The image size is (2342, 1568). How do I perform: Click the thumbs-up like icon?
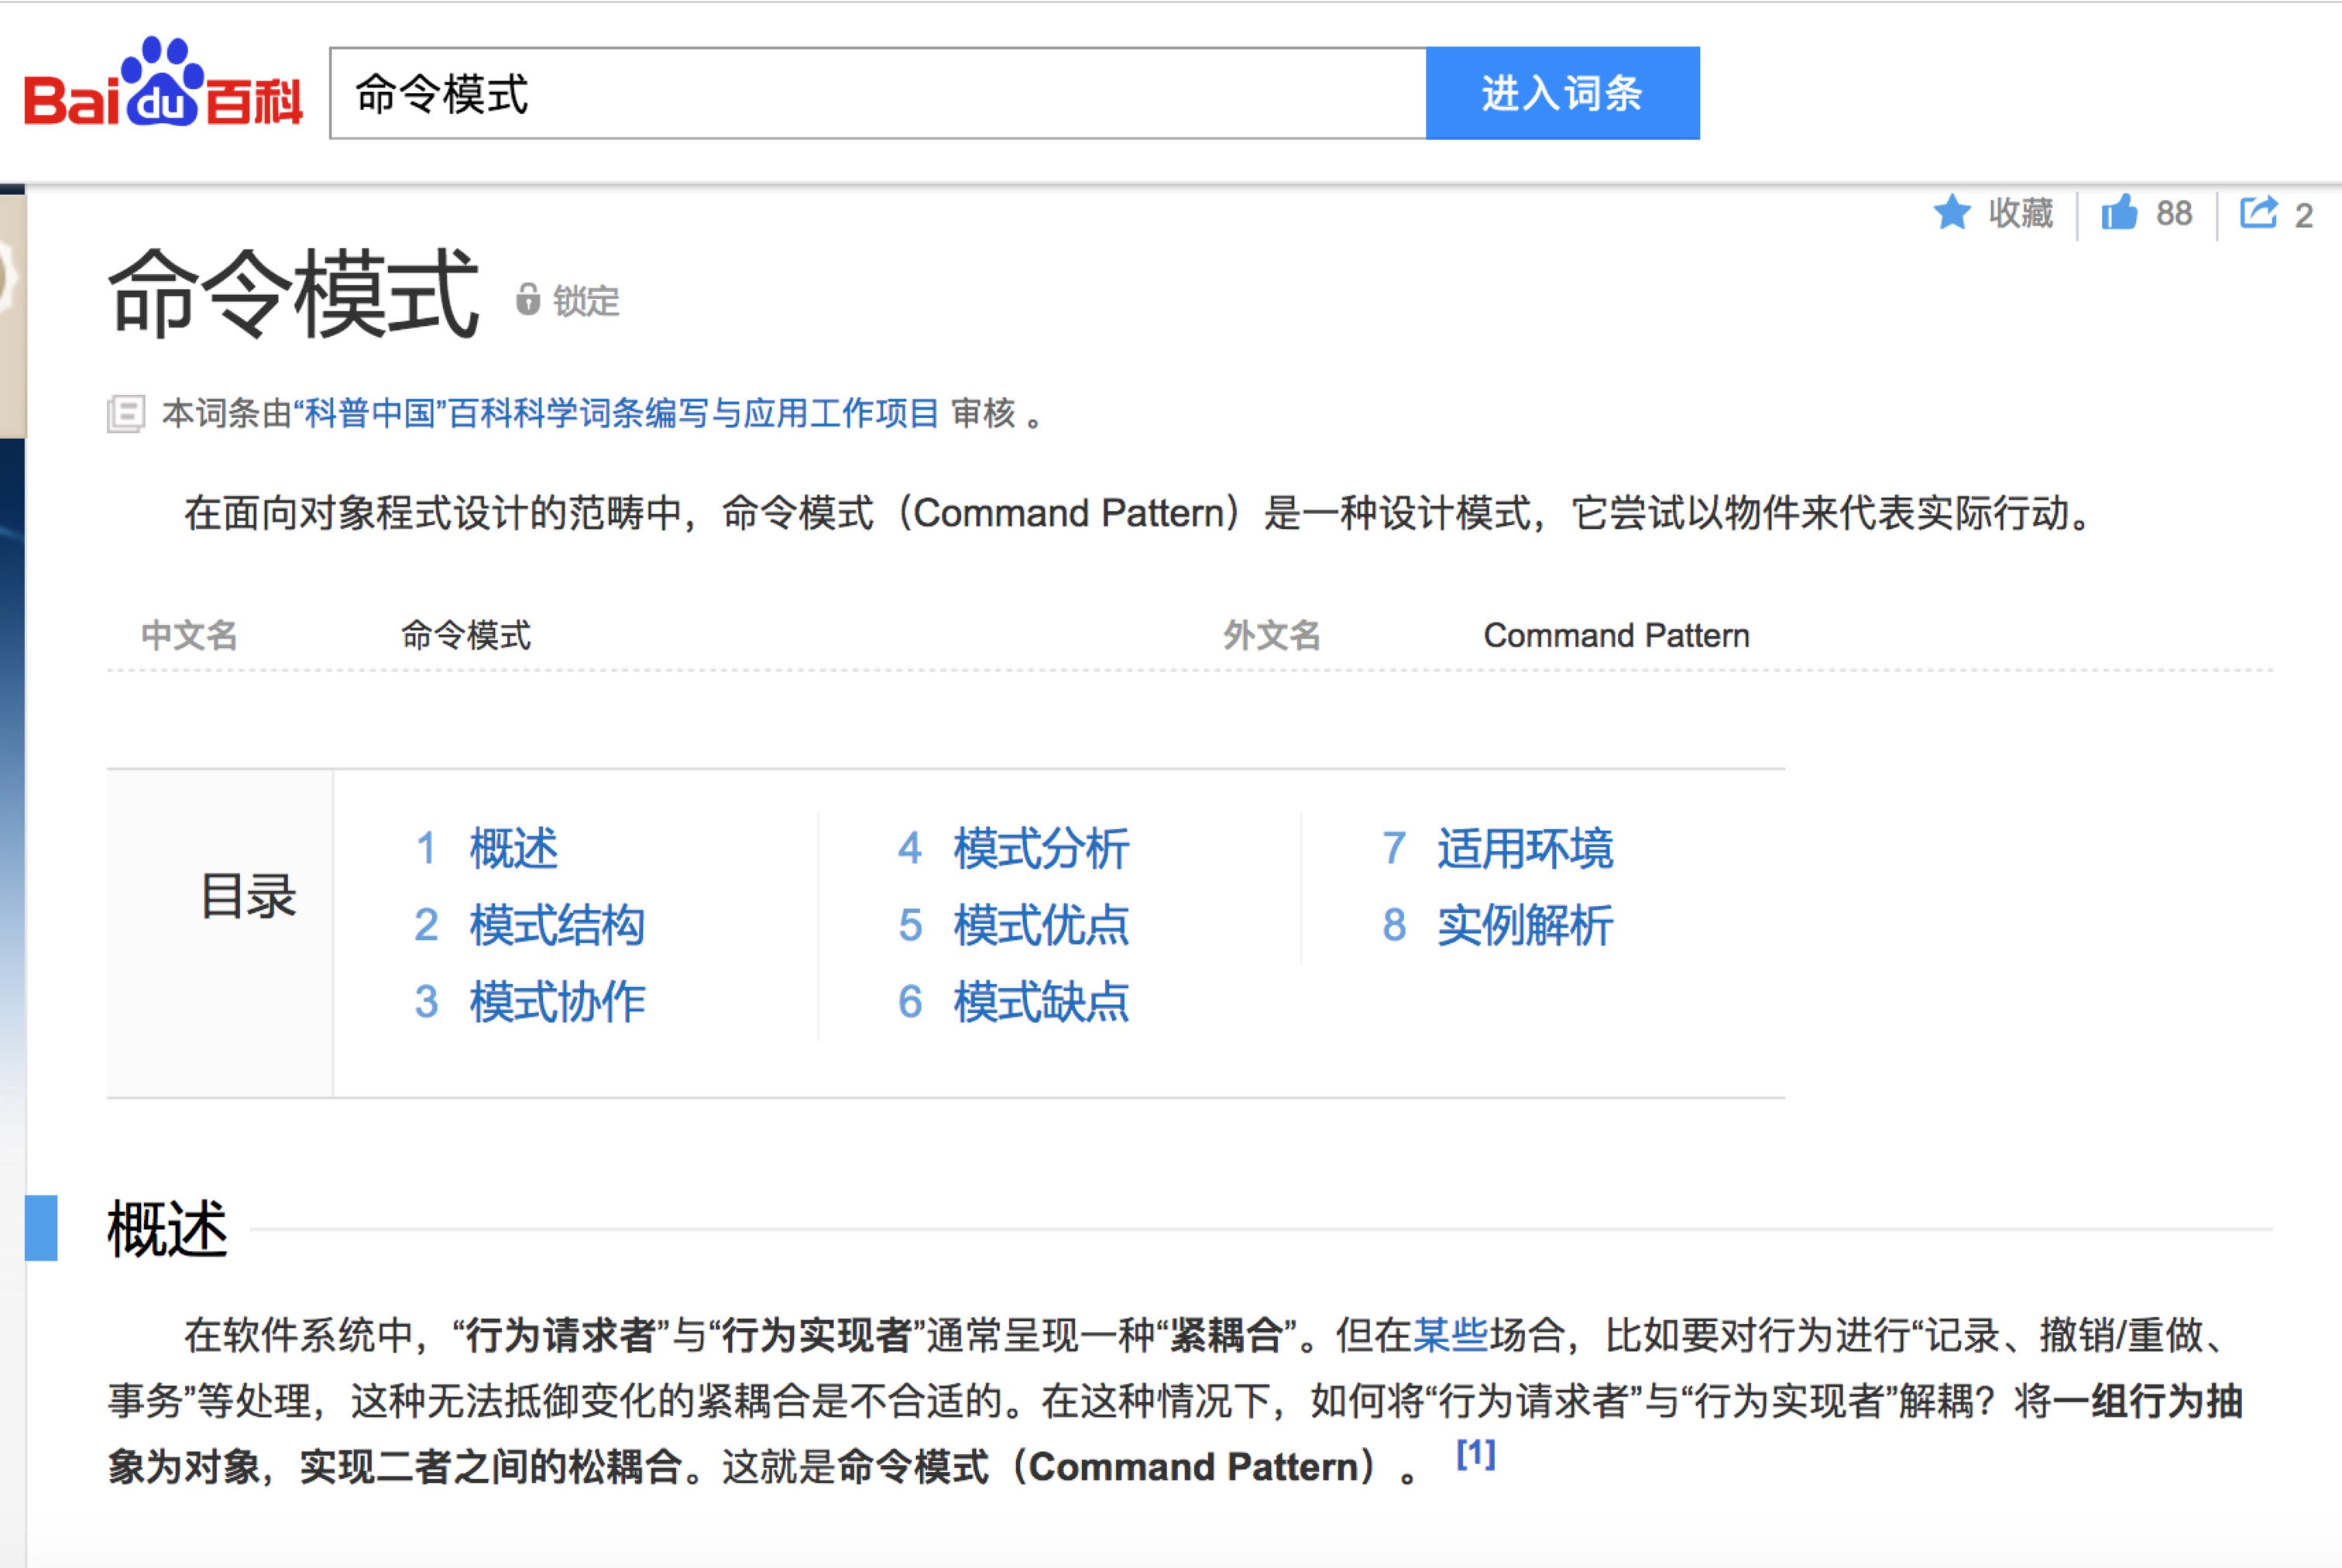coord(2118,213)
